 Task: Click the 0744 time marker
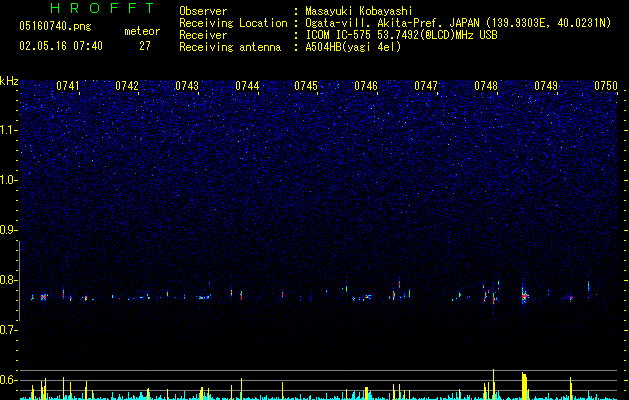click(247, 86)
